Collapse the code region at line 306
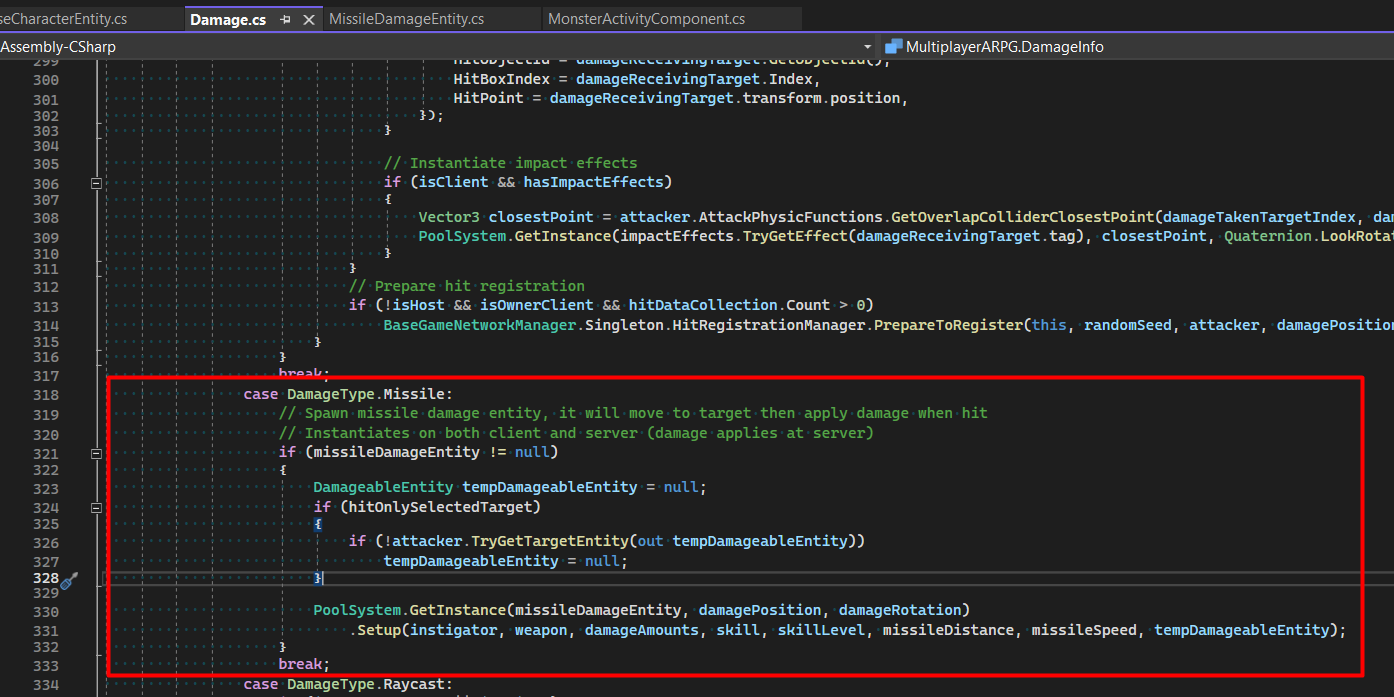Image resolution: width=1394 pixels, height=697 pixels. (96, 183)
